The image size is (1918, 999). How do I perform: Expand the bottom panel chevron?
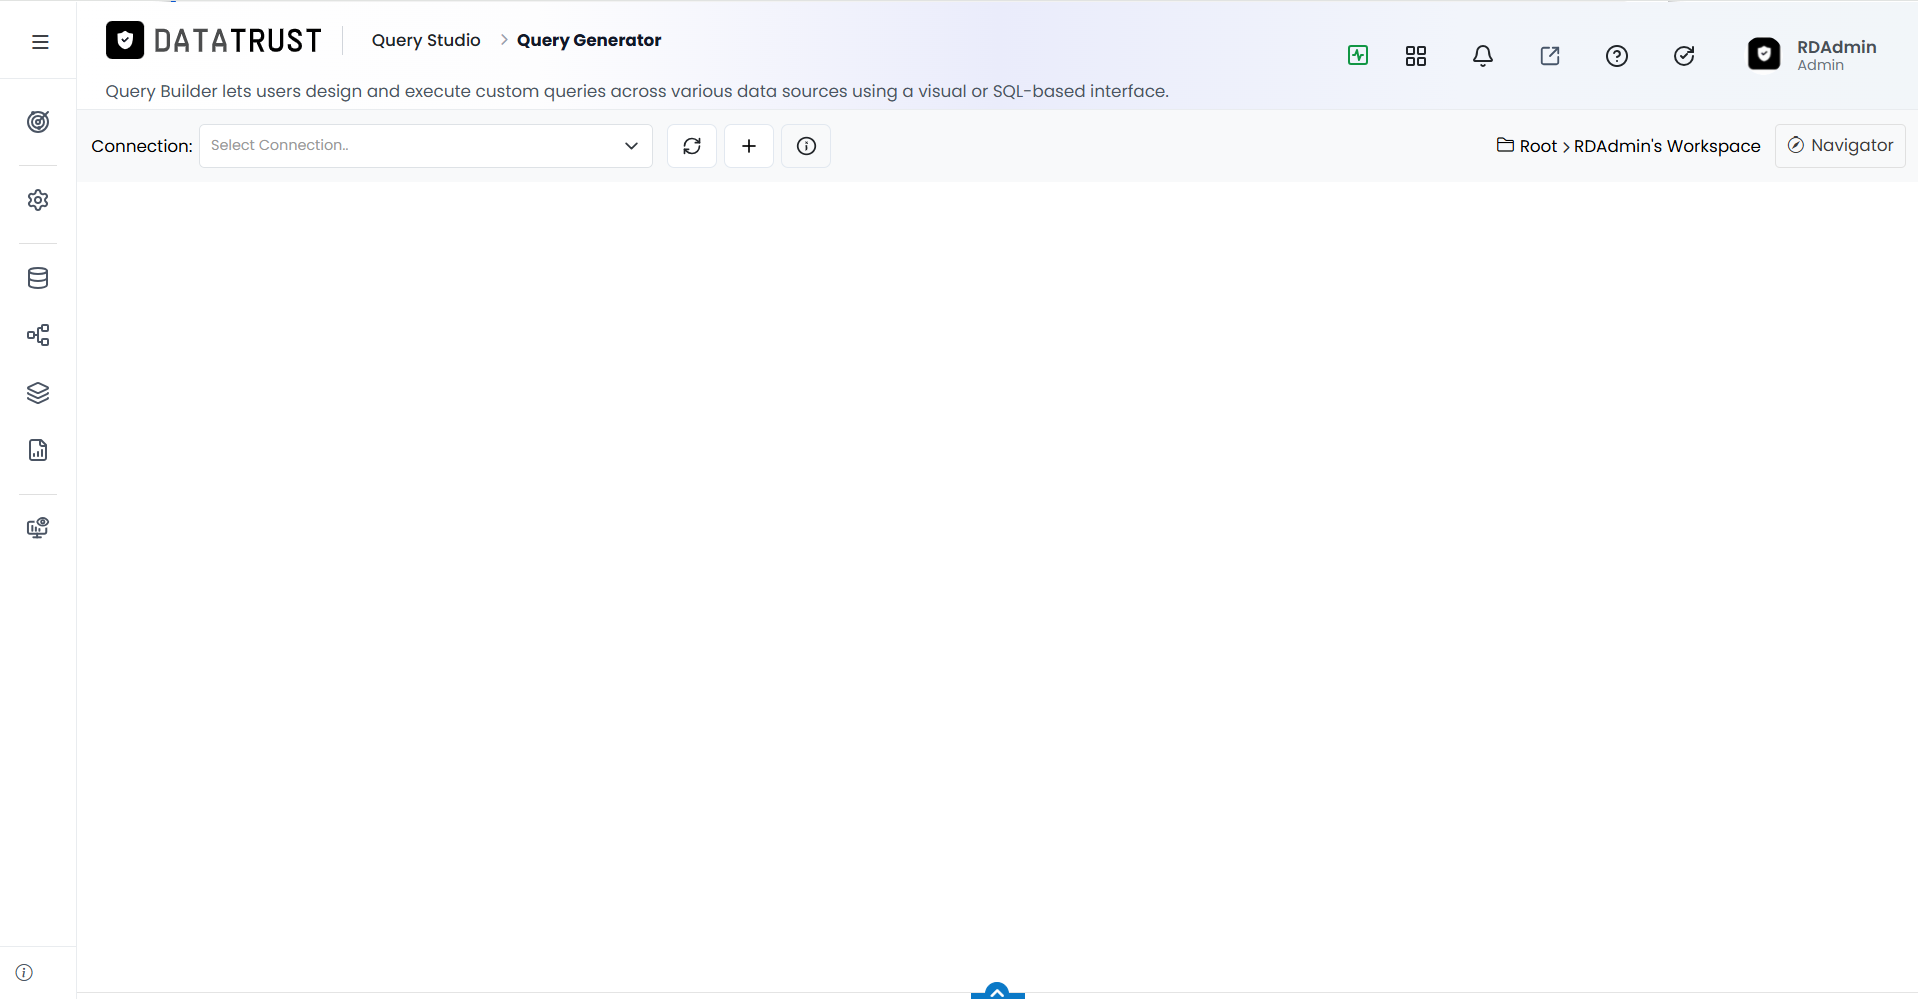(x=997, y=991)
